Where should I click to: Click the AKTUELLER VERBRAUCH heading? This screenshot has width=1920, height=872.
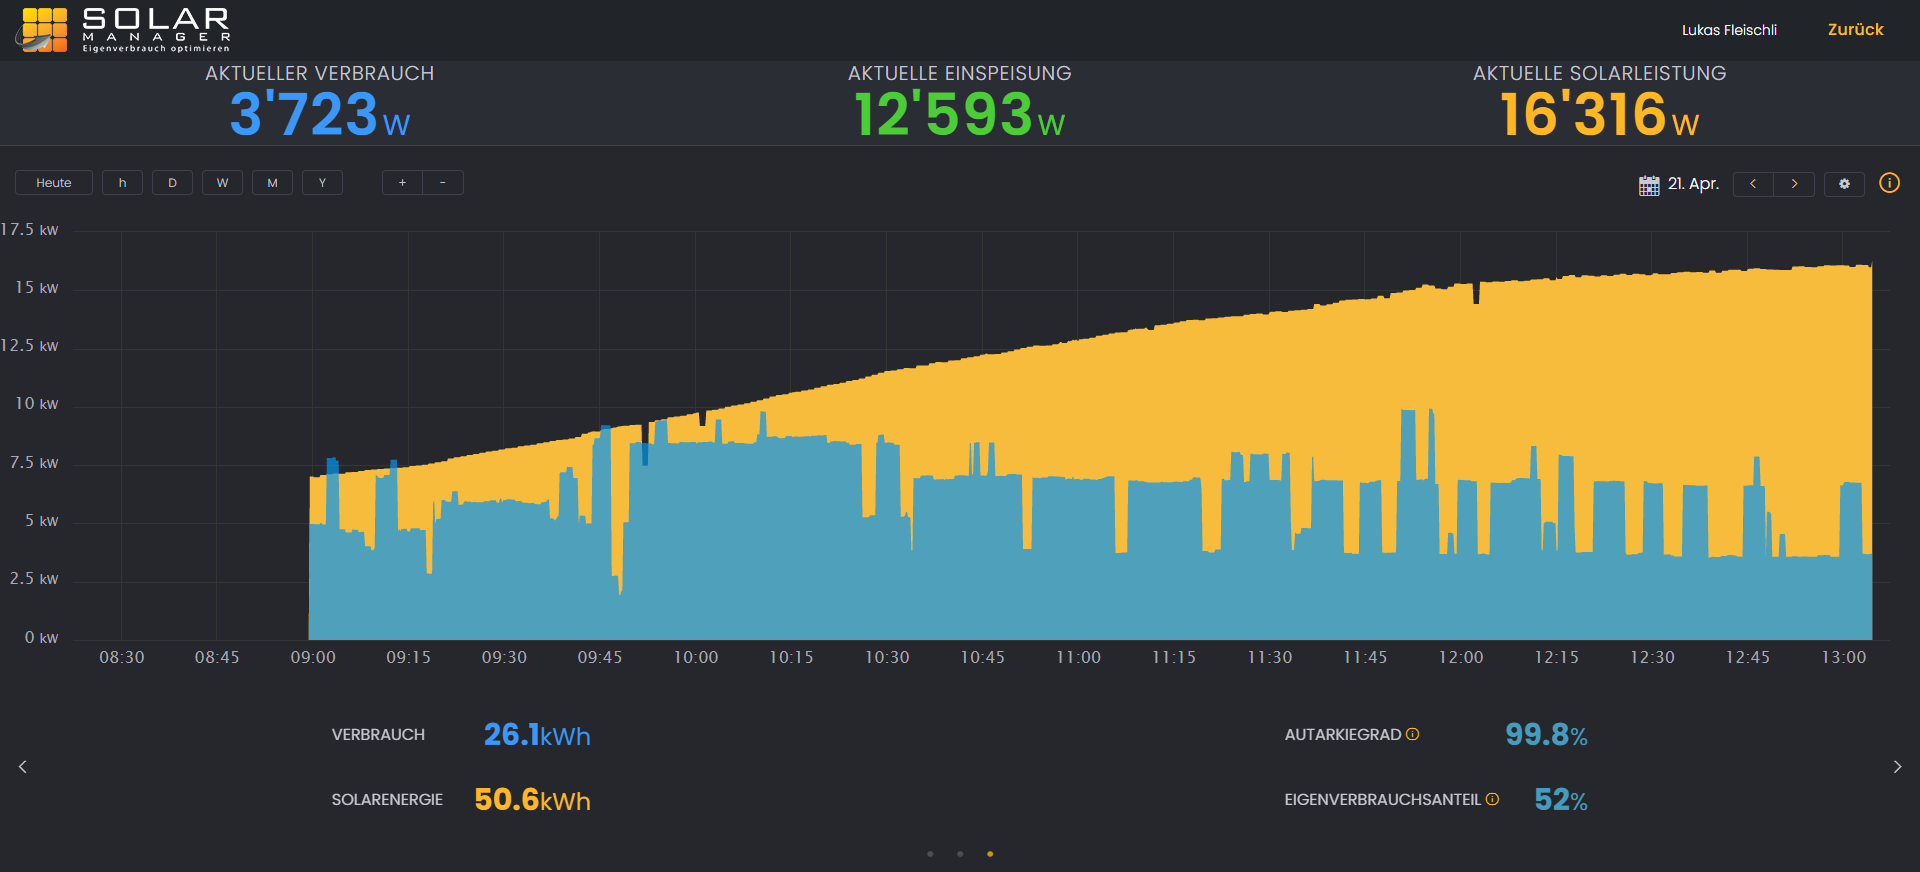(x=320, y=73)
